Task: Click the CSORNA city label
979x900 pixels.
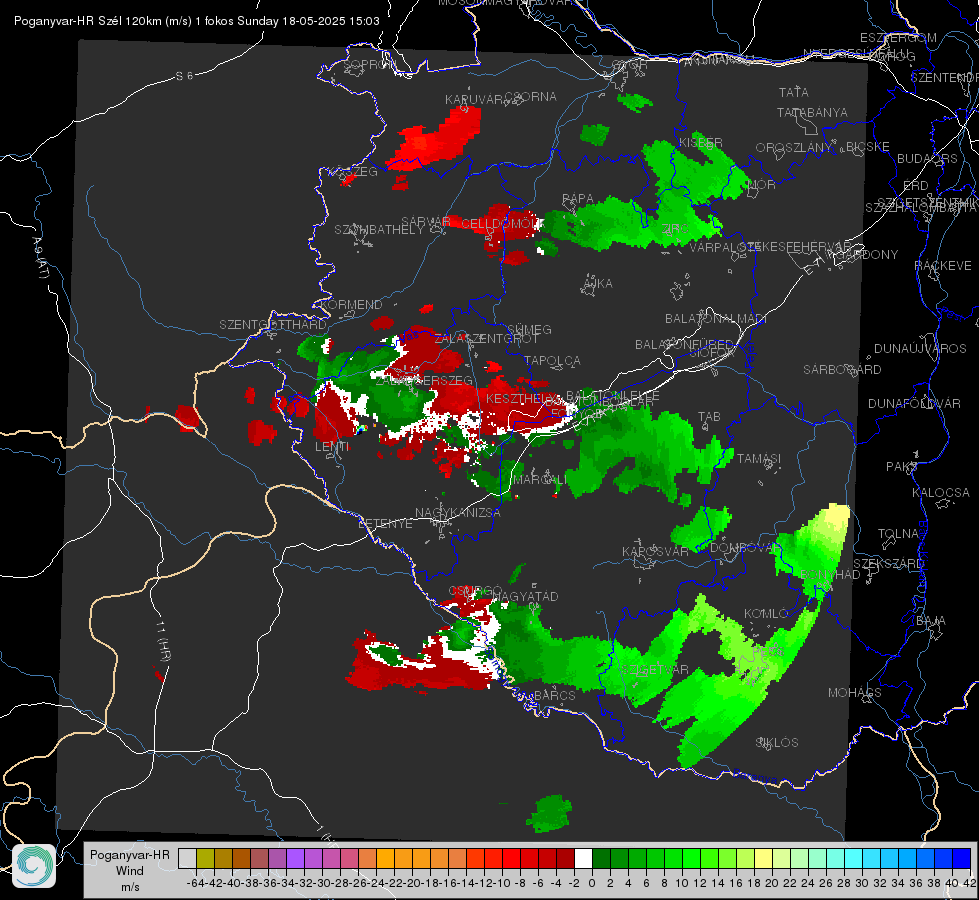Action: [531, 97]
